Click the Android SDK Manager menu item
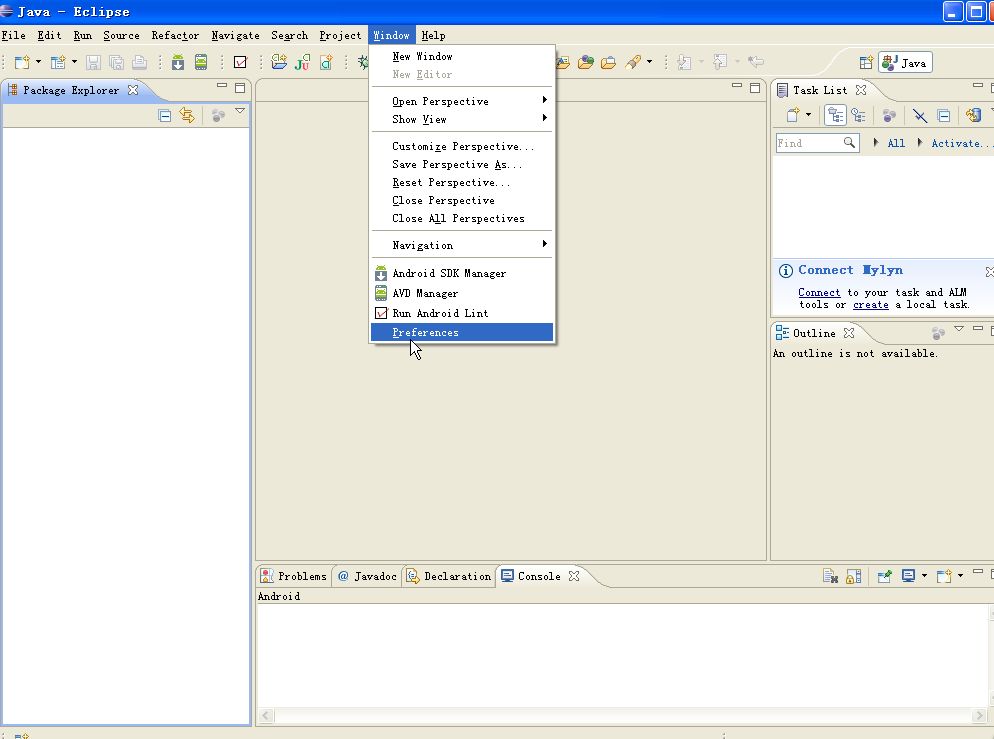The width and height of the screenshot is (994, 739). point(462,273)
